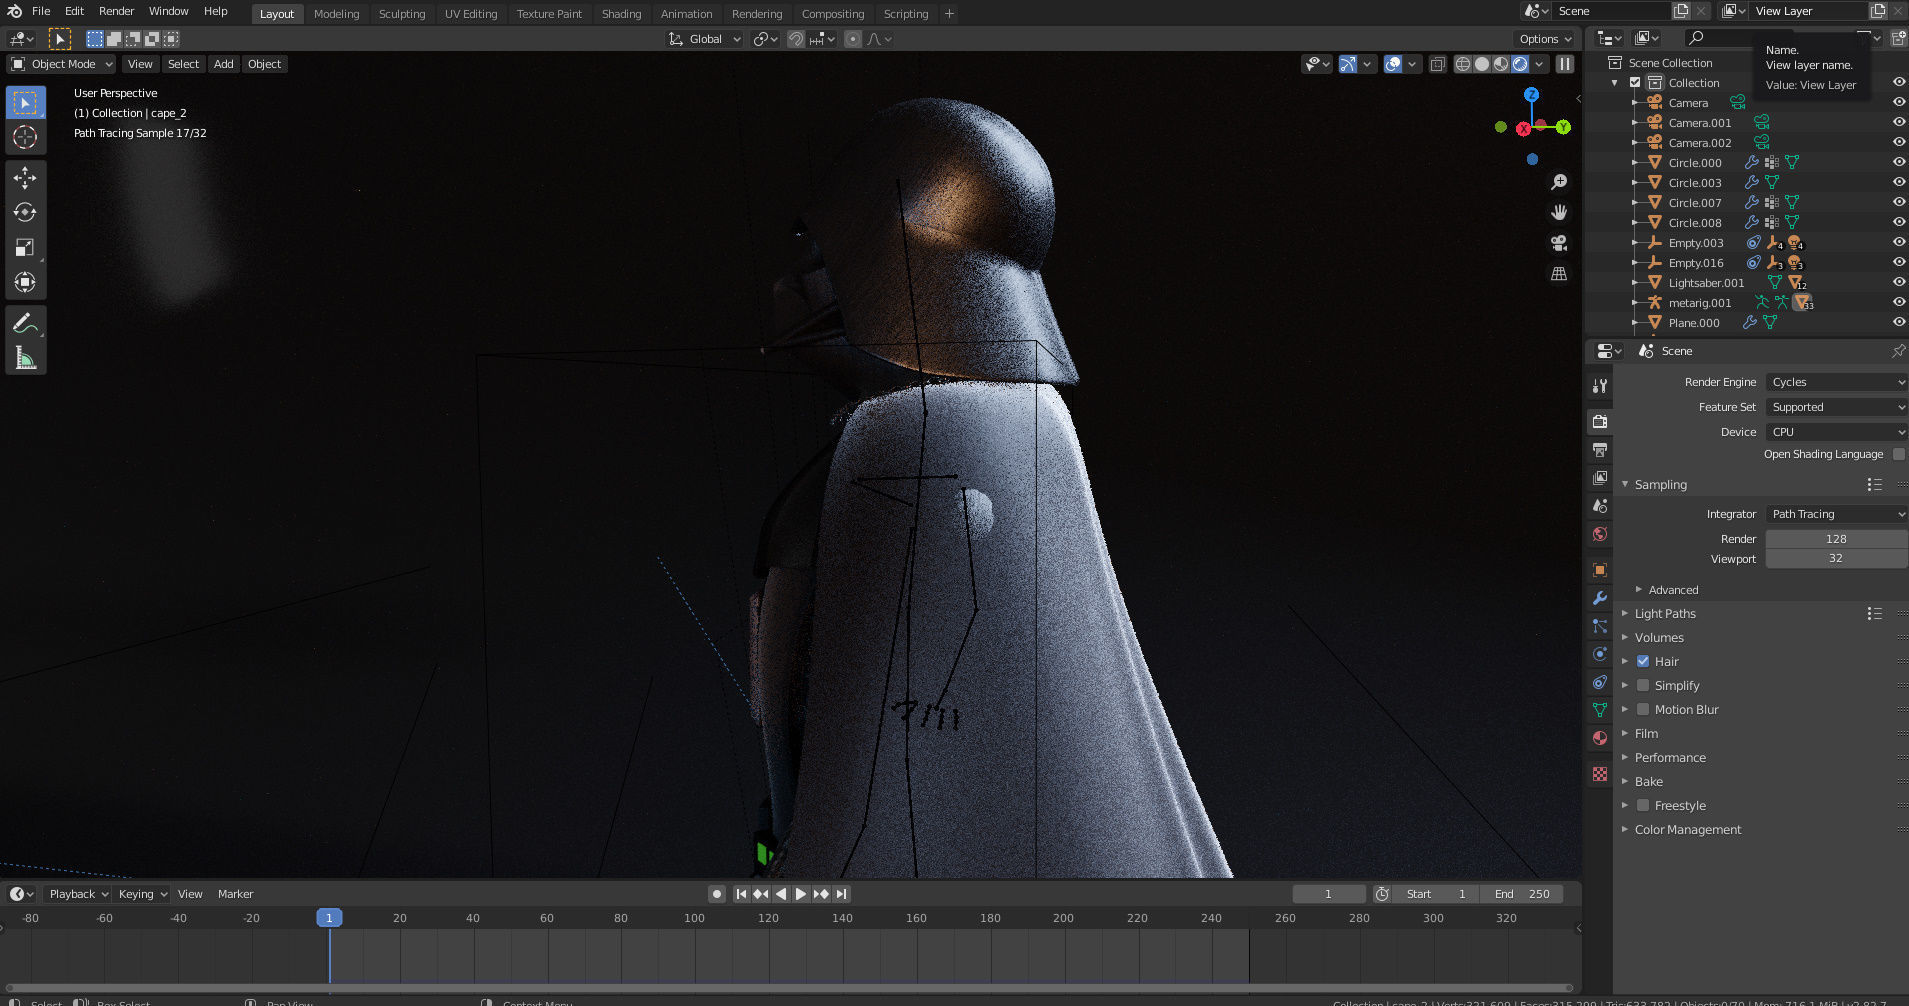
Task: Pause viewport render preview
Action: tap(1565, 64)
